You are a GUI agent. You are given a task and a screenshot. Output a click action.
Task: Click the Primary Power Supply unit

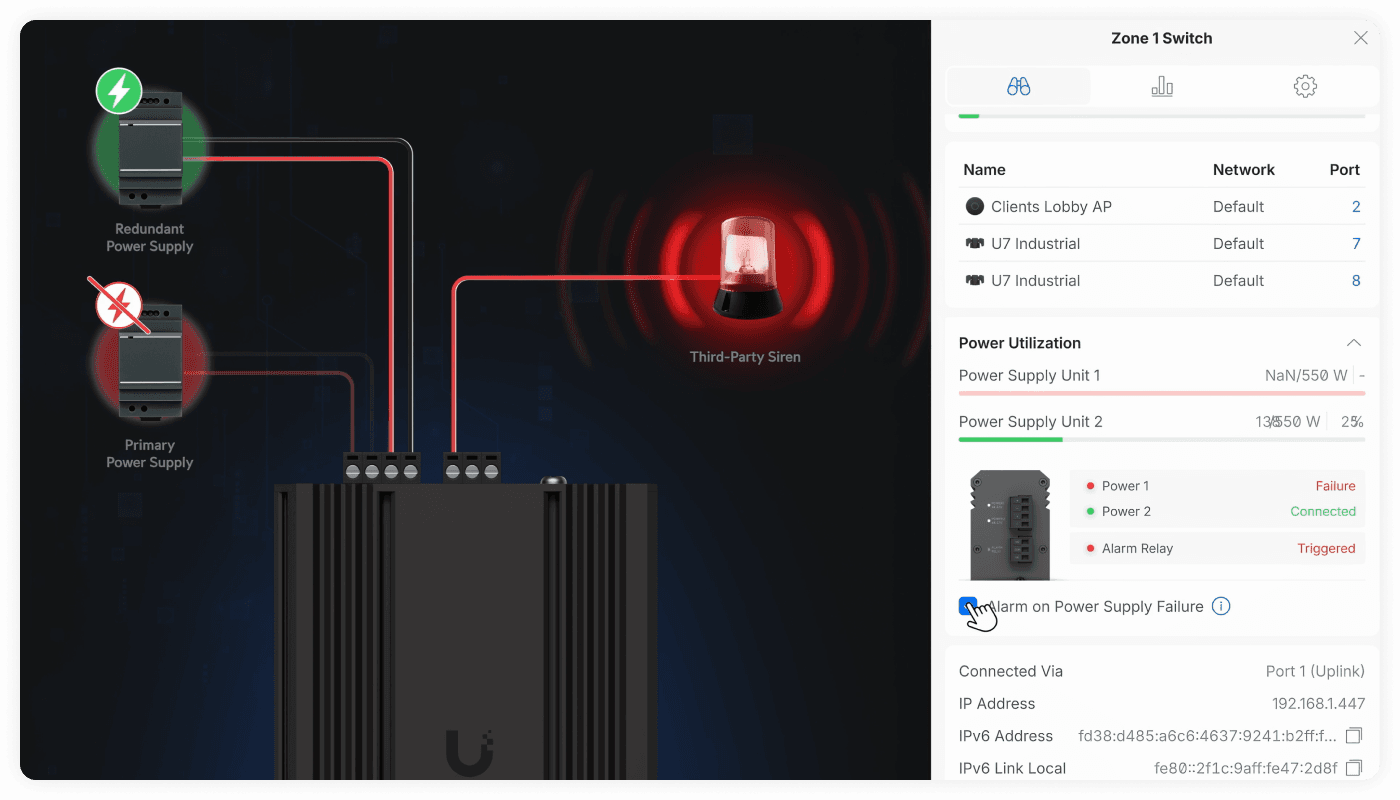[150, 362]
